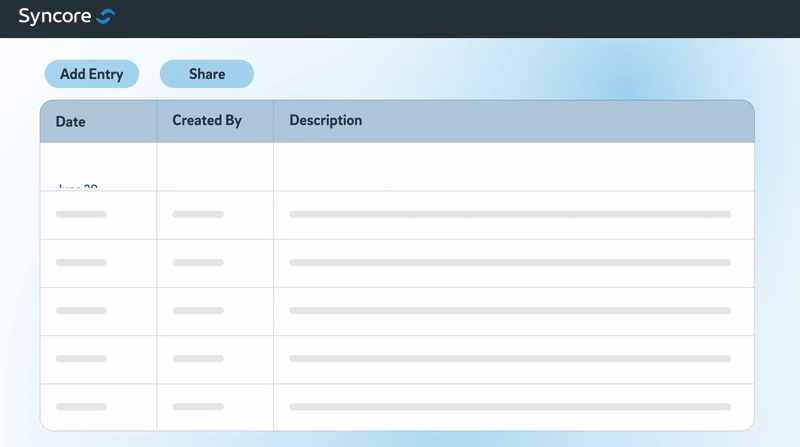This screenshot has height=447, width=800.
Task: Select the third placeholder row's Created By cell
Action: click(x=198, y=311)
